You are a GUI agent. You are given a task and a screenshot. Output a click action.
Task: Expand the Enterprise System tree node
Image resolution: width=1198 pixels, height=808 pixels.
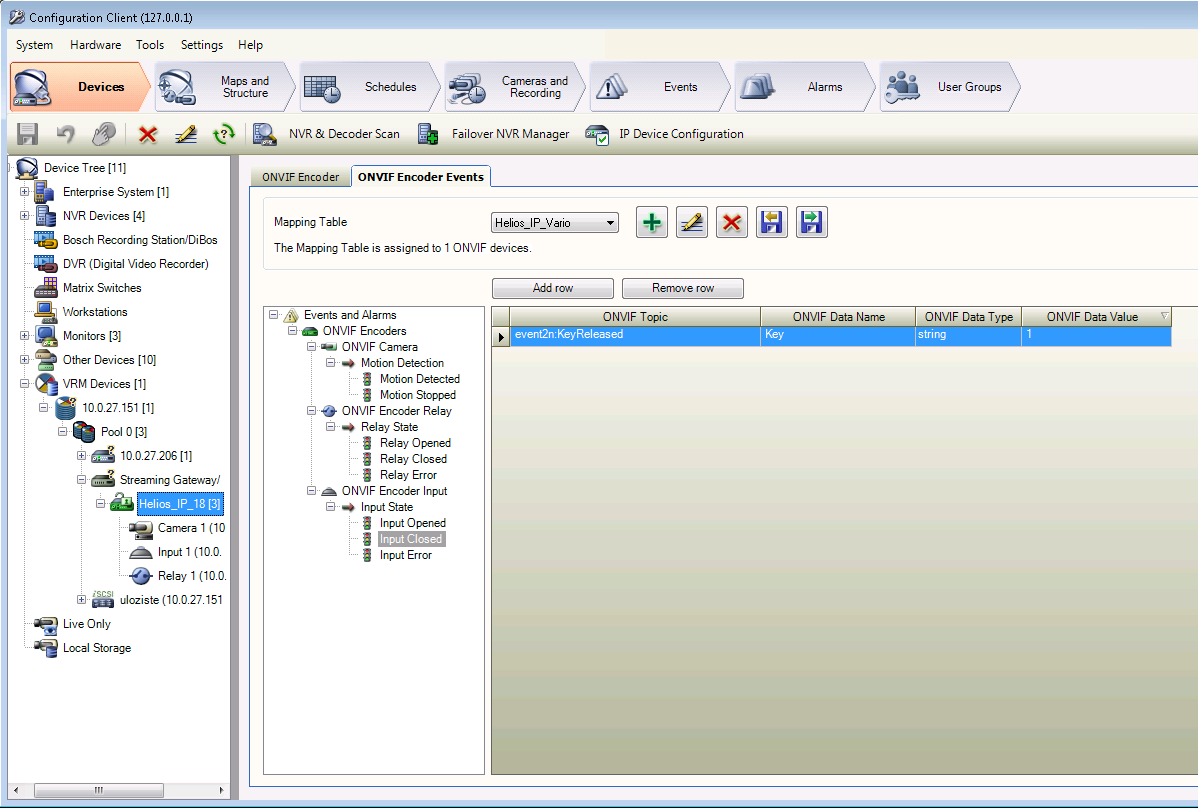[x=25, y=192]
